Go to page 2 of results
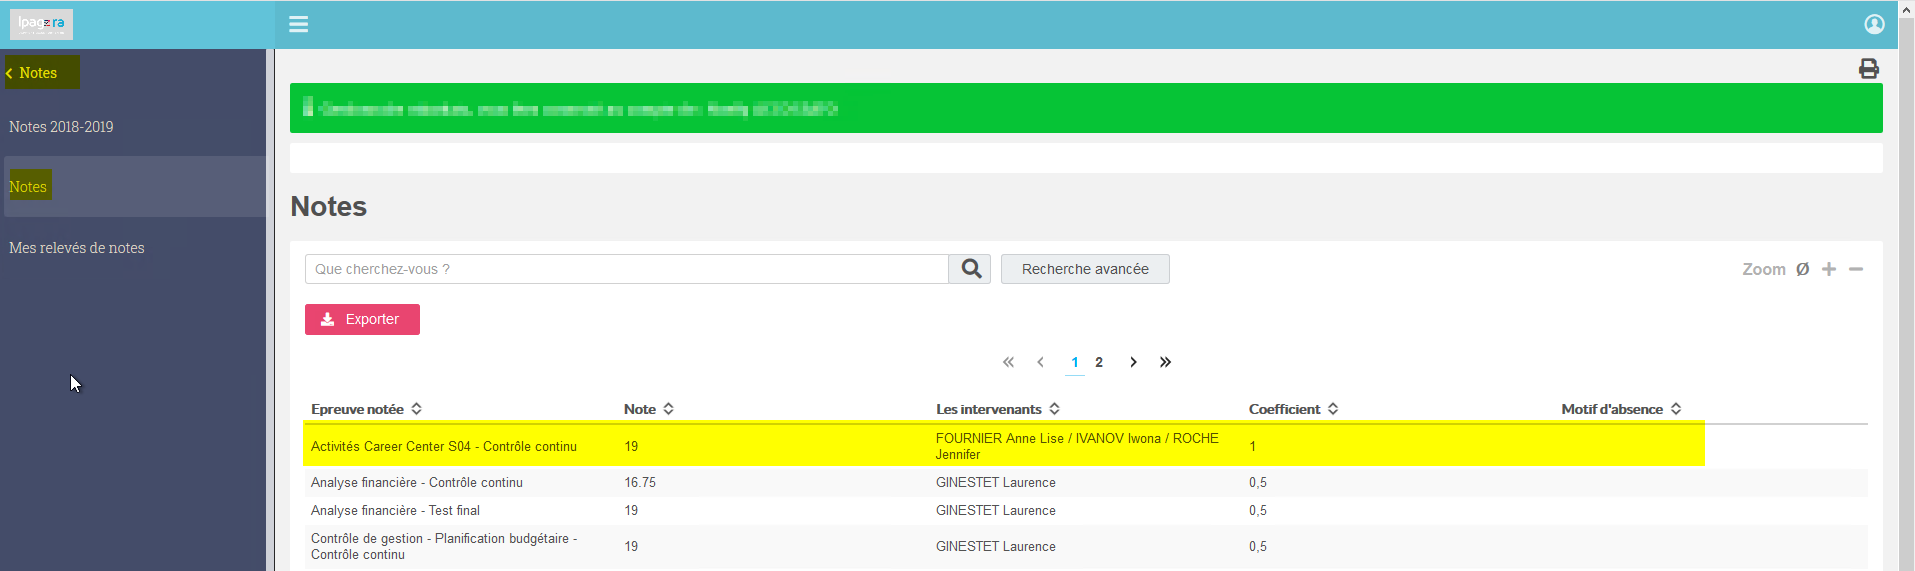 (x=1099, y=362)
